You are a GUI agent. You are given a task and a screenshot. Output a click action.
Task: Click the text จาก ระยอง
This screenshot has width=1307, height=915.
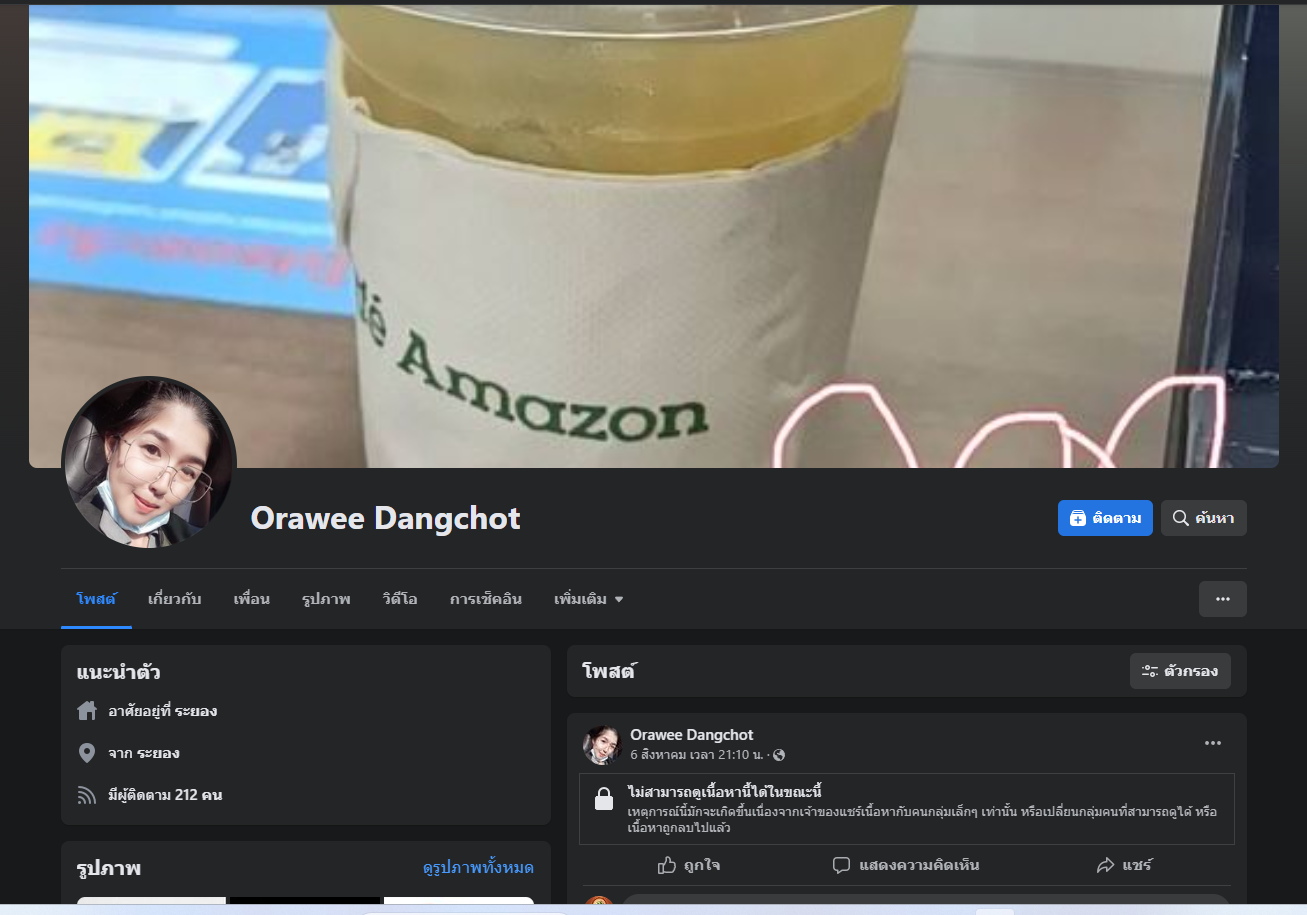144,753
